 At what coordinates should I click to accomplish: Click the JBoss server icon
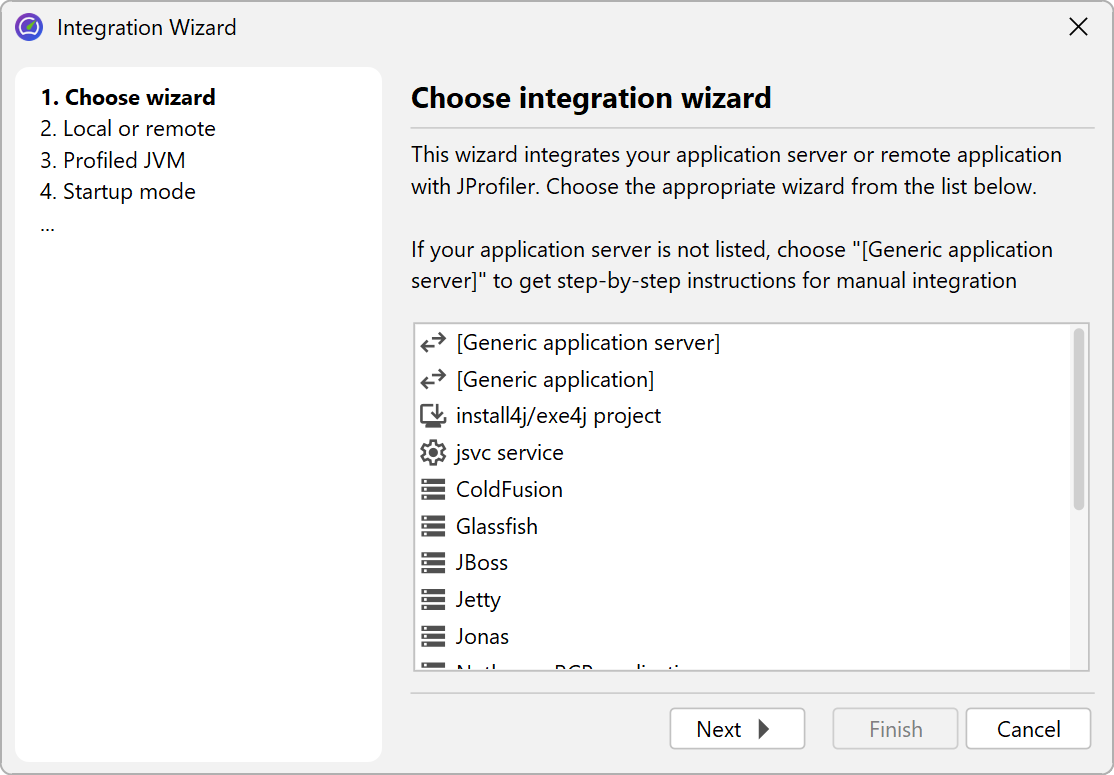tap(433, 563)
